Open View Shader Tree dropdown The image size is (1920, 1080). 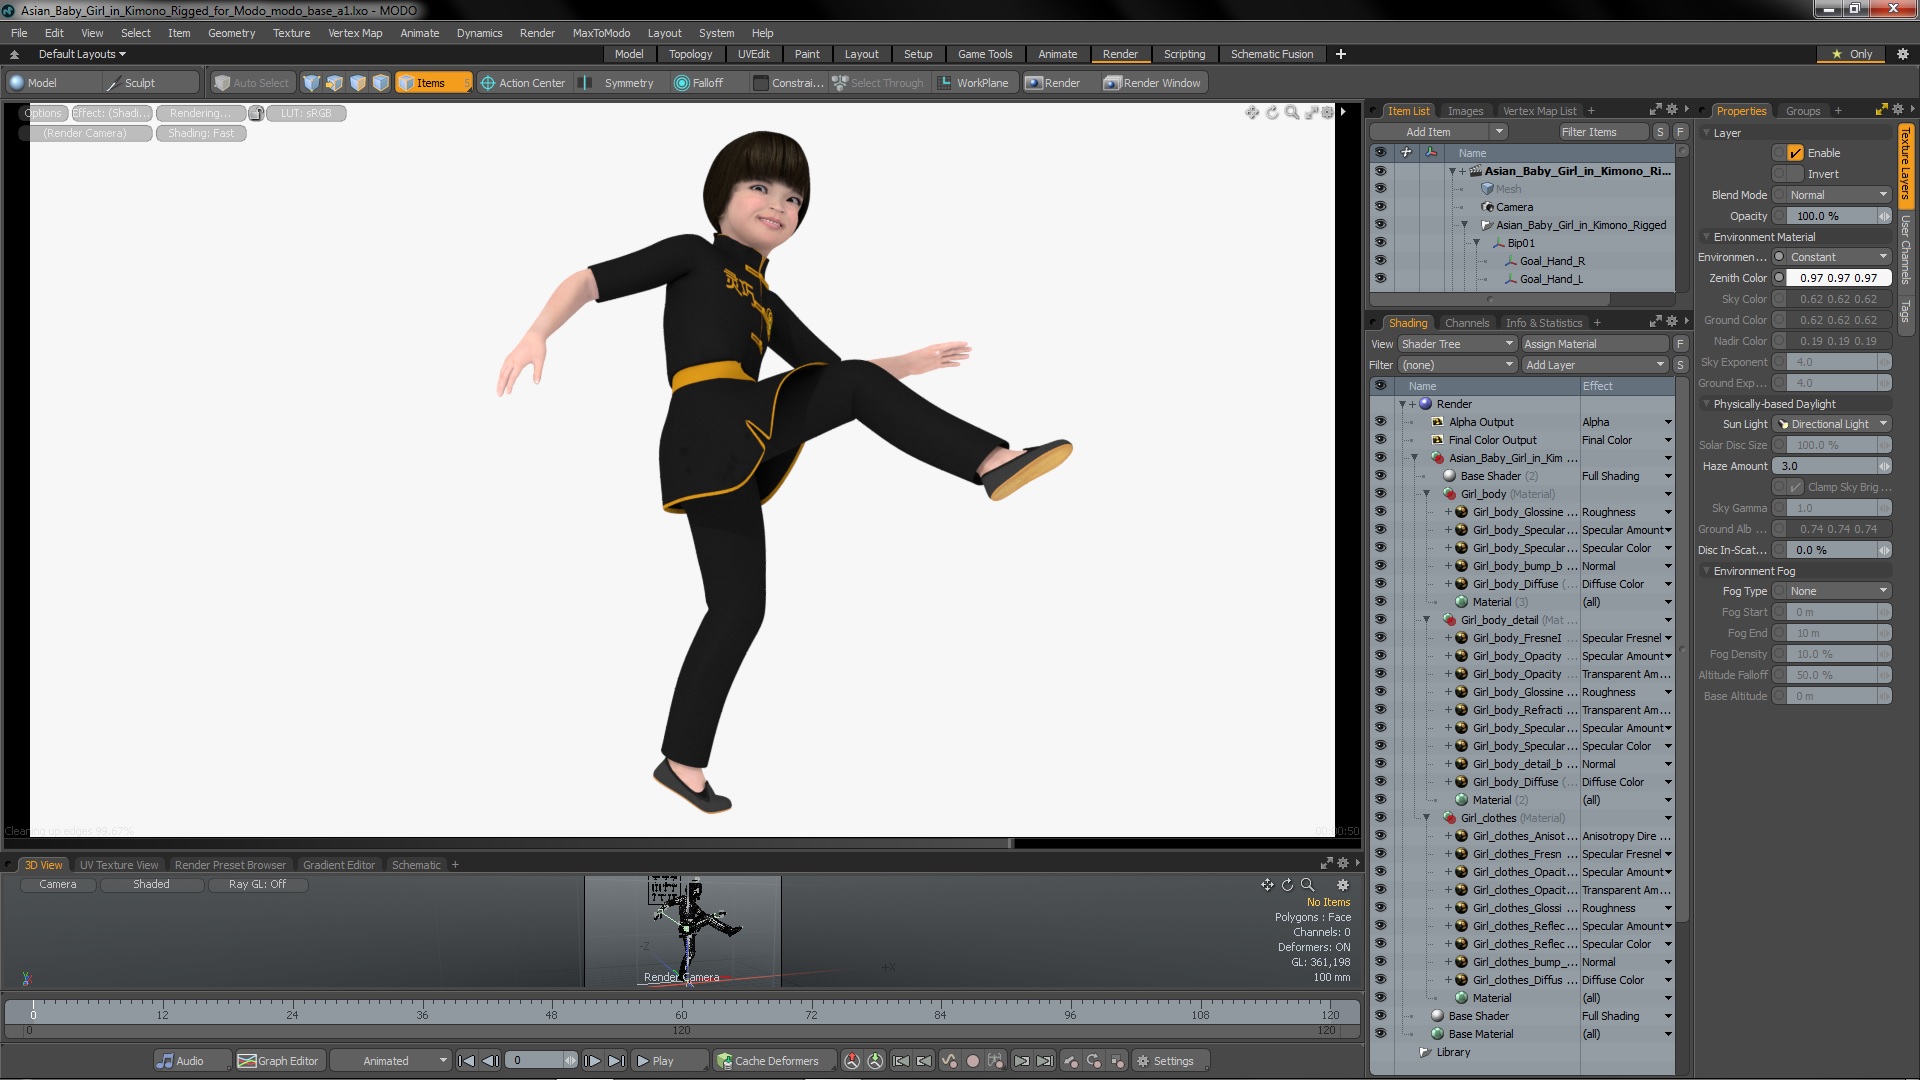pos(1457,344)
